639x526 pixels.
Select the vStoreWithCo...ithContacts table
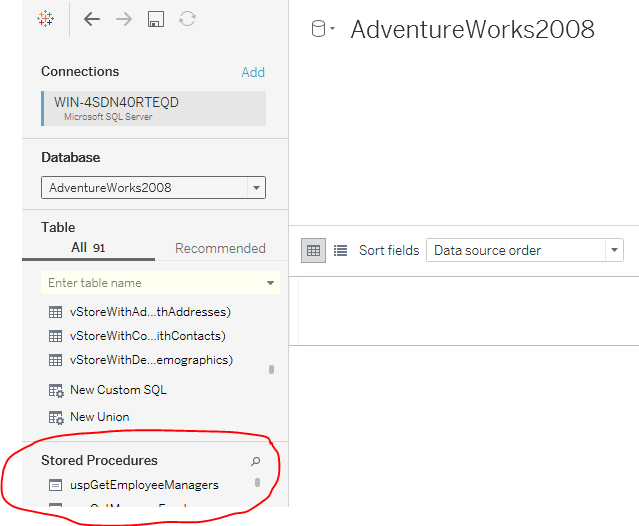[148, 336]
